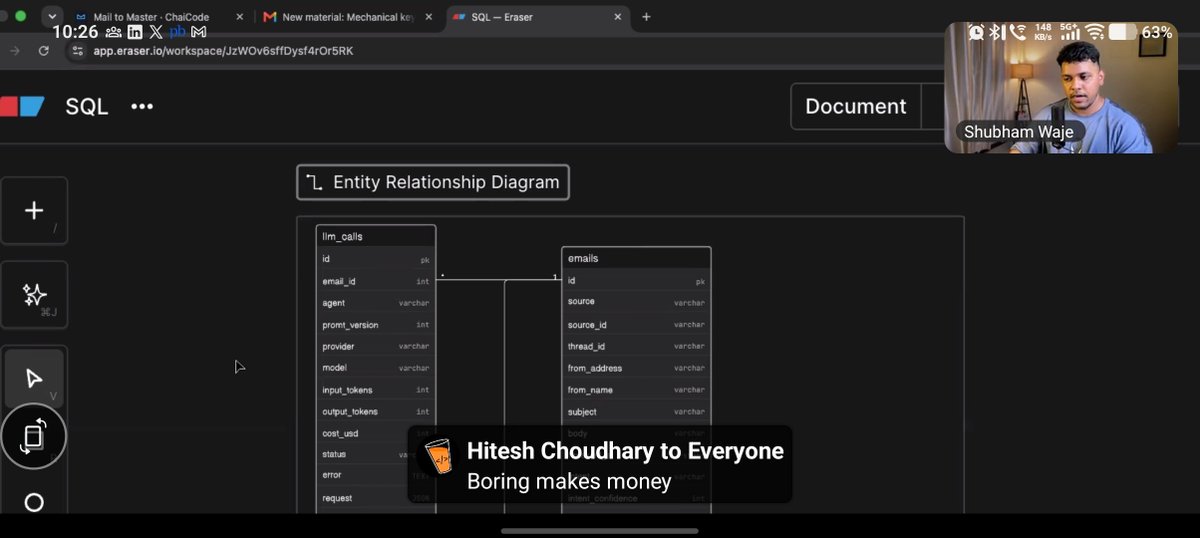Click the Entity Relationship Diagram corner icon

pyautogui.click(x=315, y=182)
